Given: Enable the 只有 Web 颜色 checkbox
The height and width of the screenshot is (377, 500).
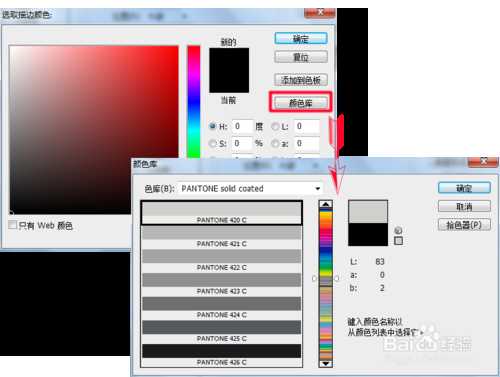Looking at the screenshot, I should pos(13,225).
